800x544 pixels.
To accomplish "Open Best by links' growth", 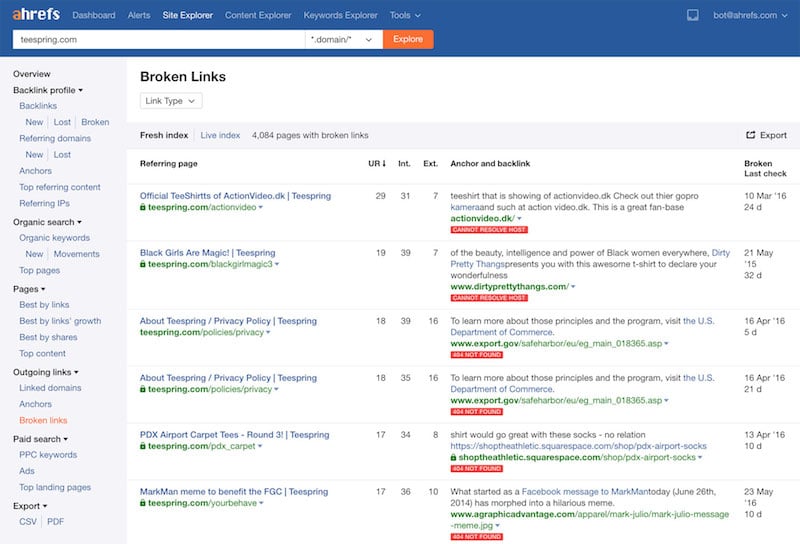I will (60, 321).
